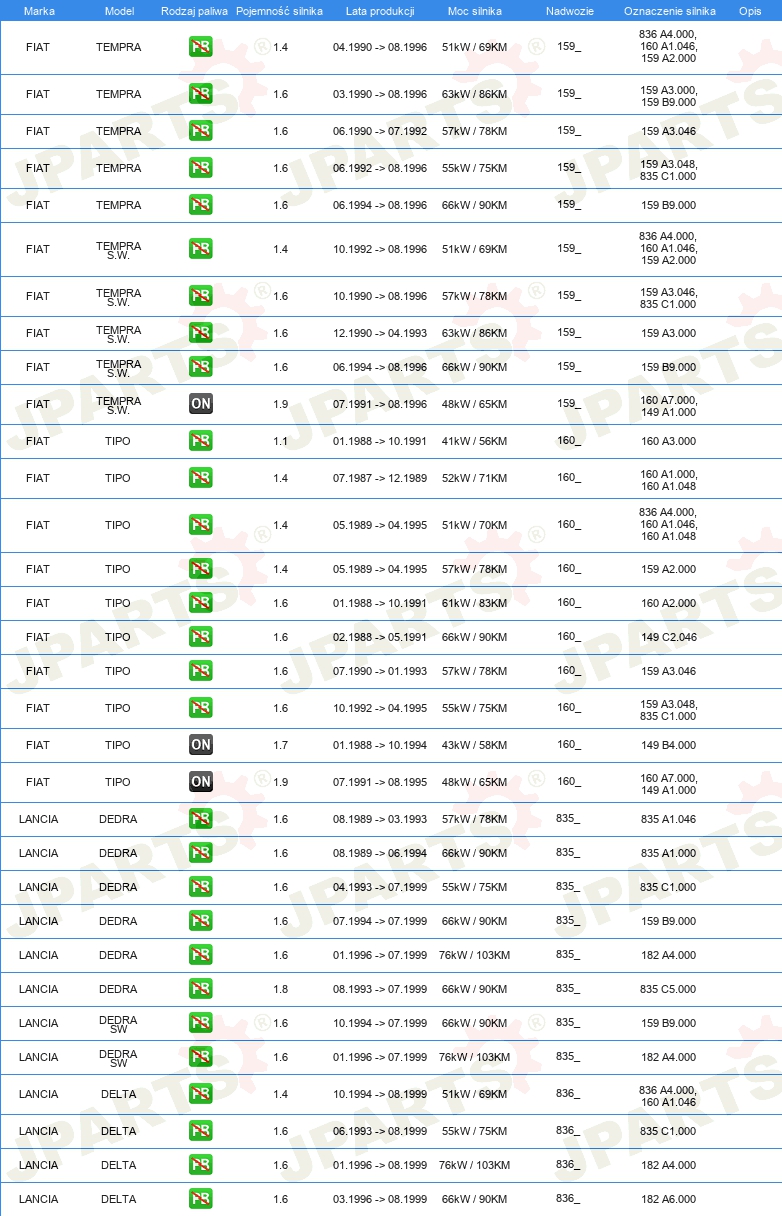
Task: Click the Model column header
Action: point(119,11)
